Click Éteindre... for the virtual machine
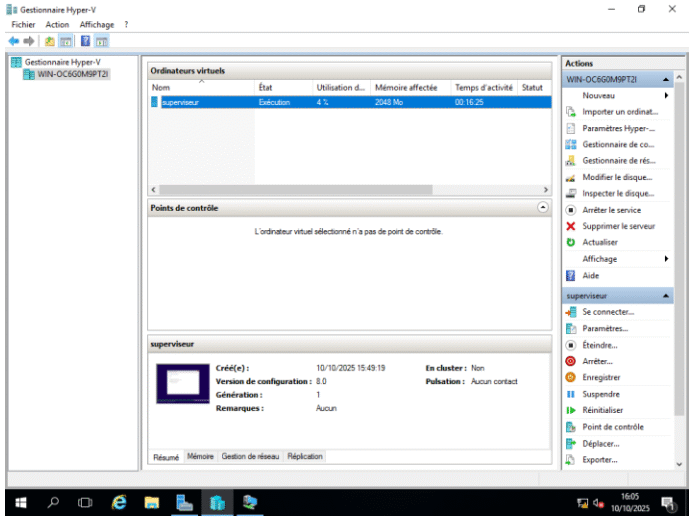Image resolution: width=693 pixels, height=519 pixels. 600,345
